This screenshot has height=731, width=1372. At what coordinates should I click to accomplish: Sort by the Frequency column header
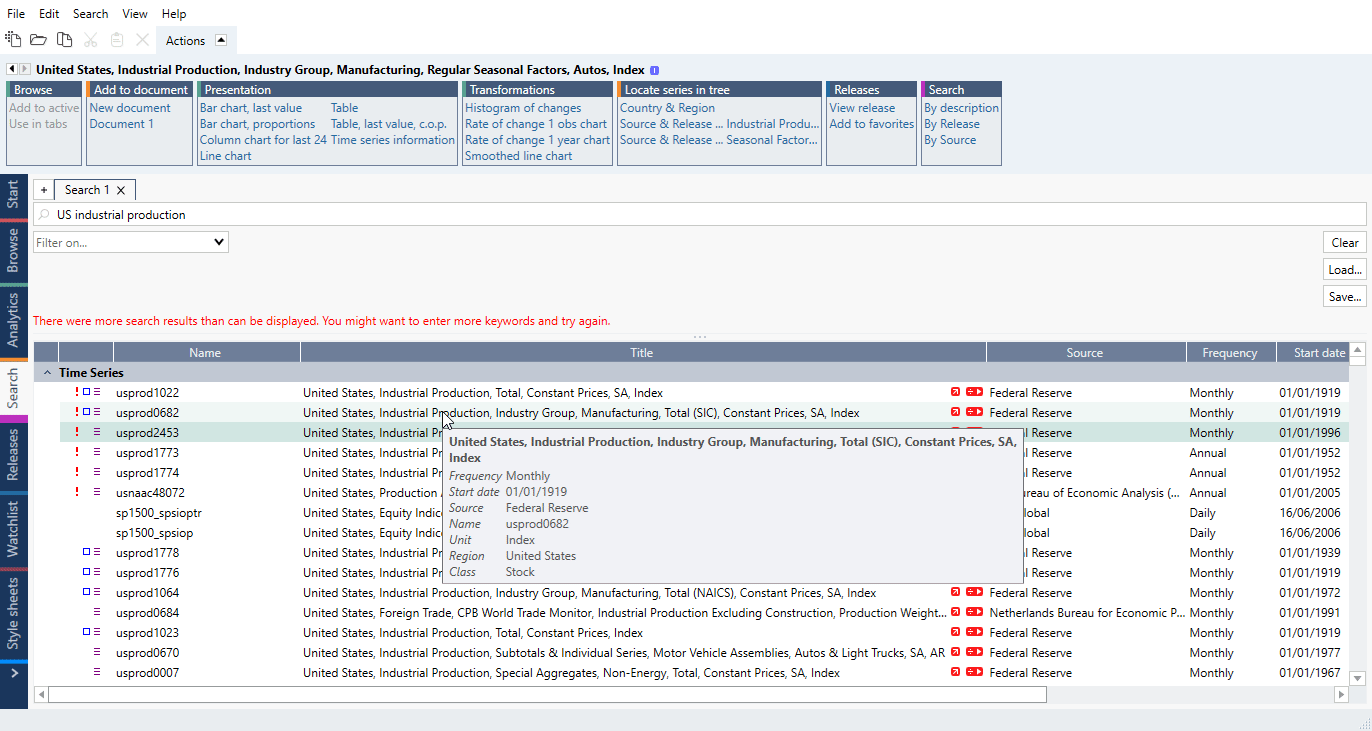coord(1230,352)
